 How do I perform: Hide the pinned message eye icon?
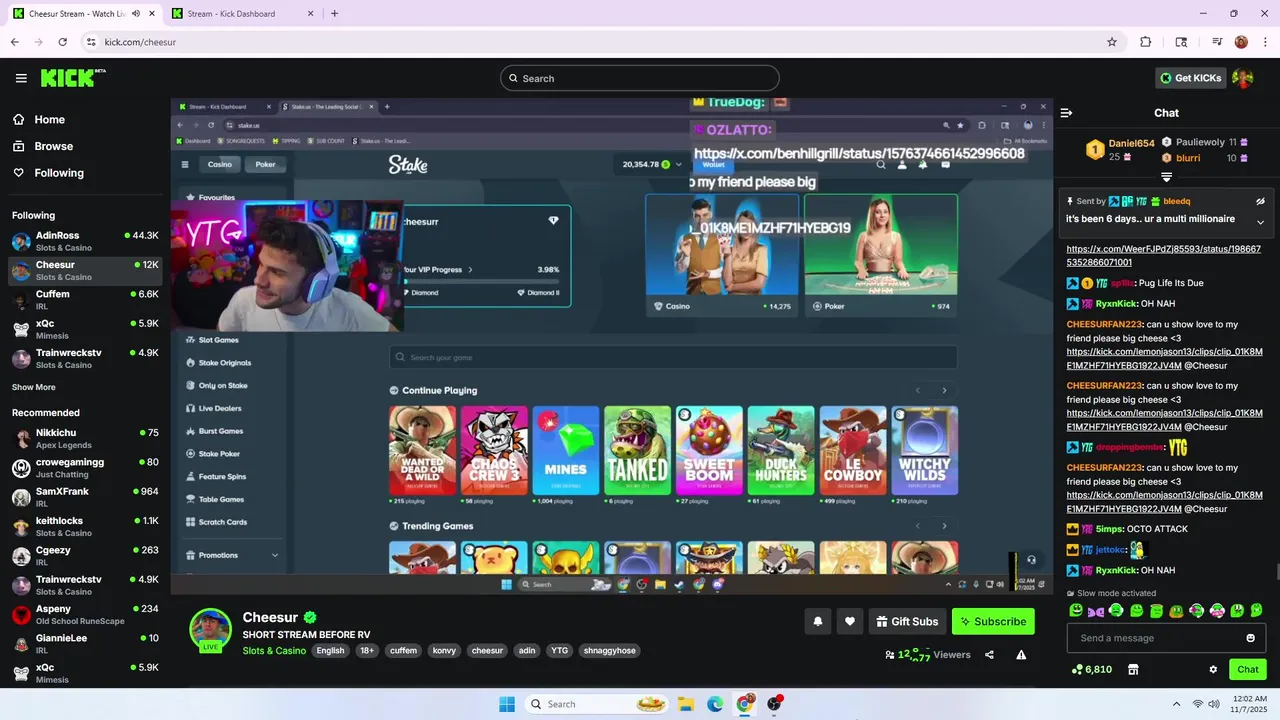click(1260, 201)
